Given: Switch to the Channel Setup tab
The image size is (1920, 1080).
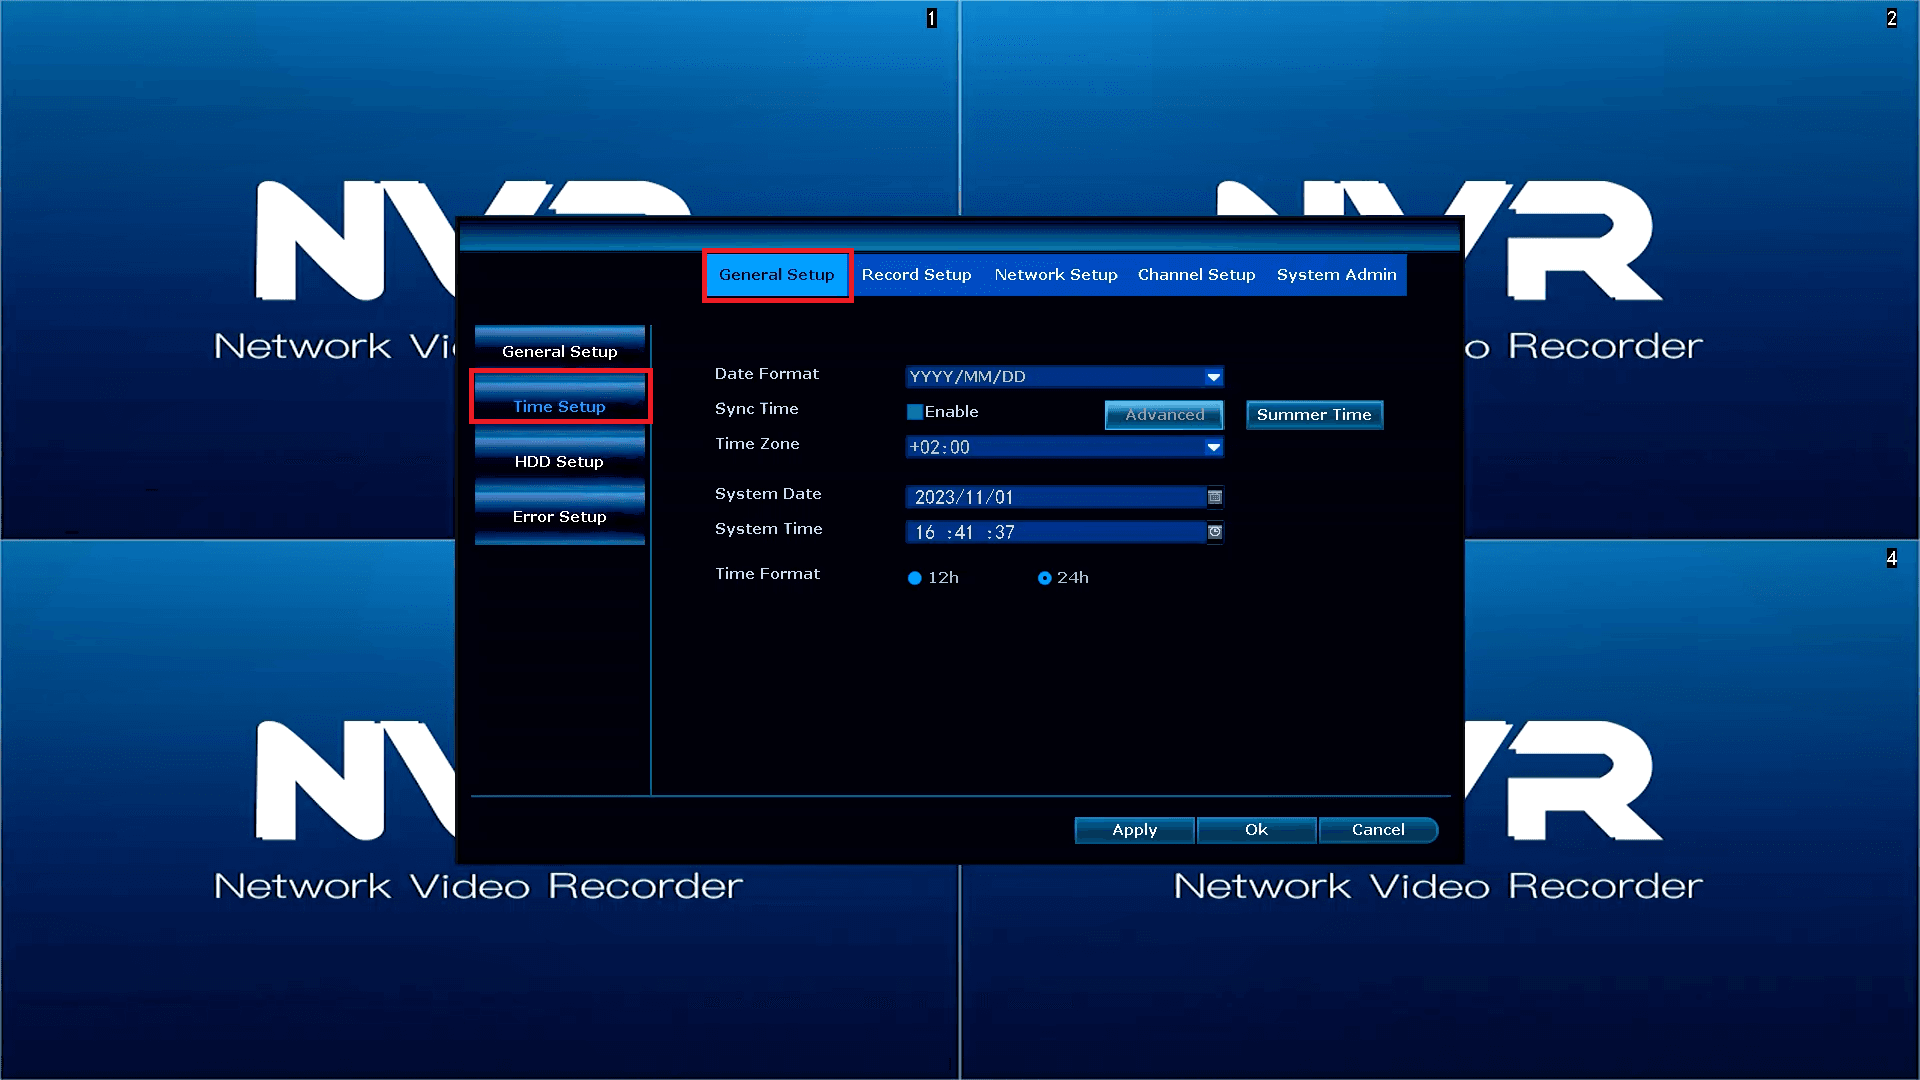Looking at the screenshot, I should (x=1196, y=275).
